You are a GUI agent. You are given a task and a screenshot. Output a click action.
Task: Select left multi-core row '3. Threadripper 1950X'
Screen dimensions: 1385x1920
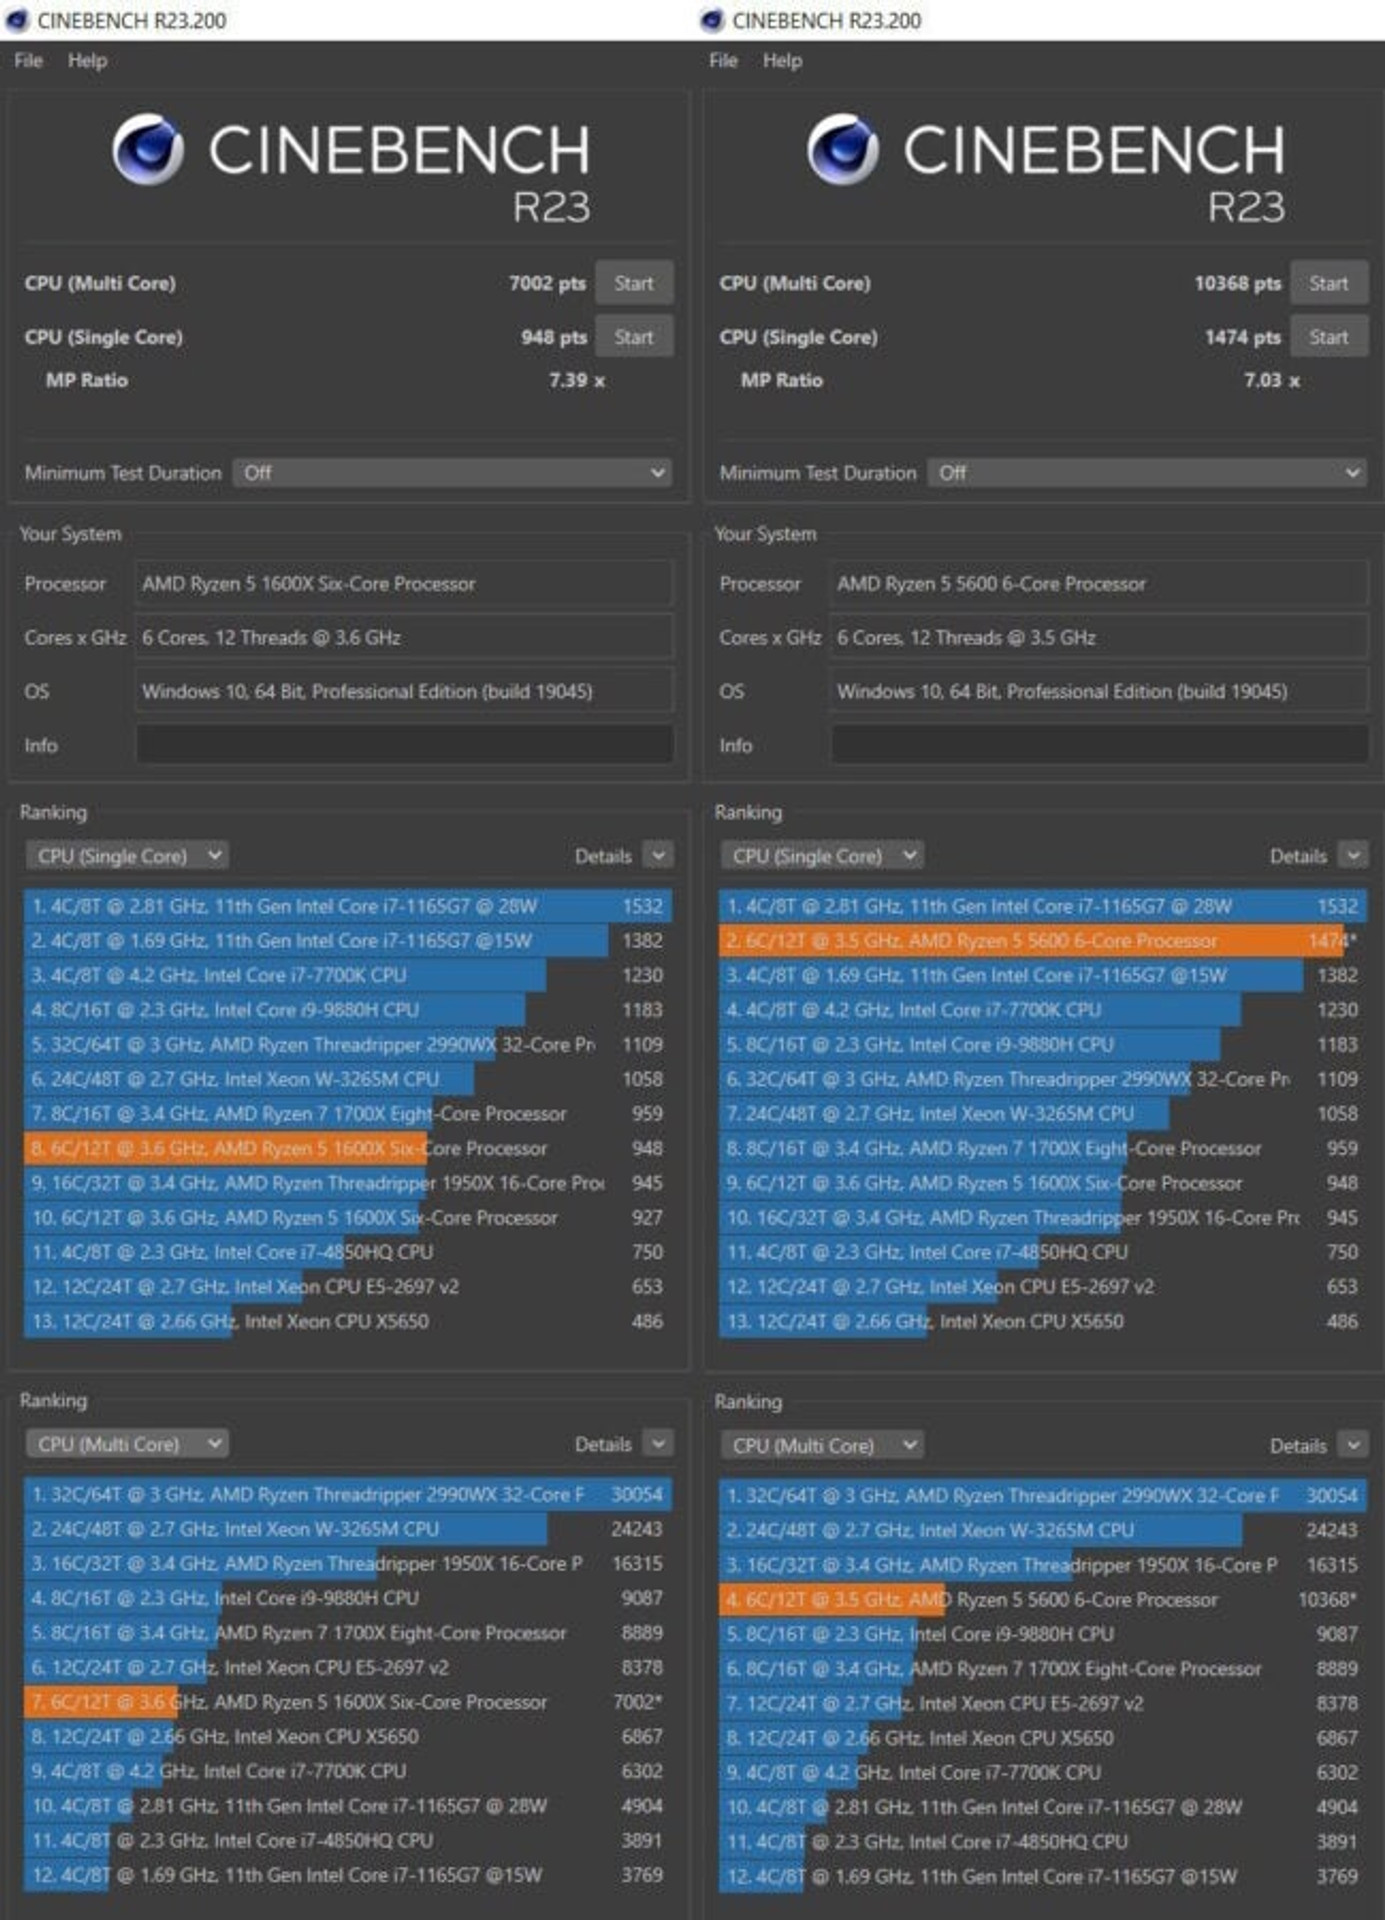point(347,1564)
